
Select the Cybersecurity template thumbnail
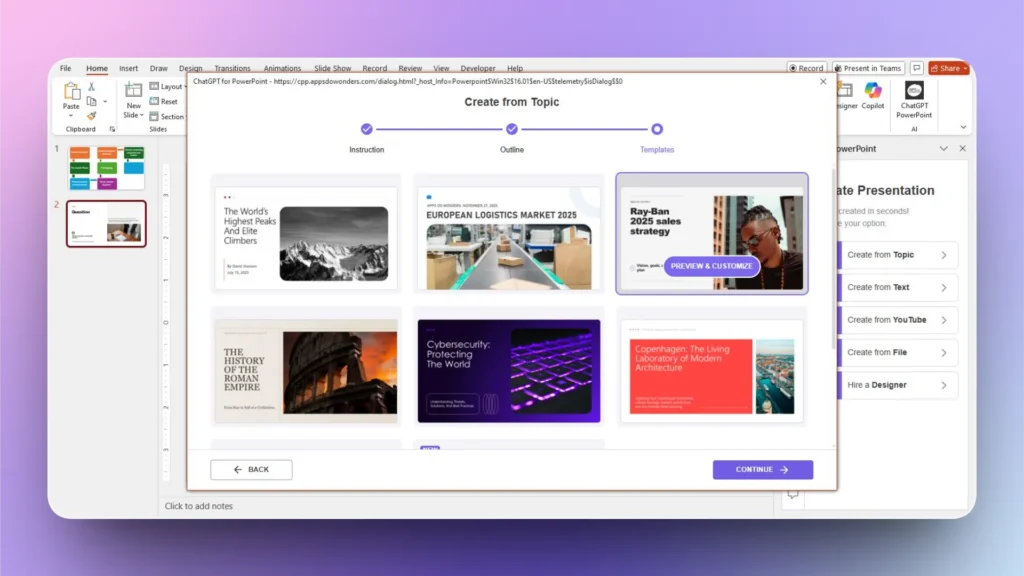[x=508, y=372]
